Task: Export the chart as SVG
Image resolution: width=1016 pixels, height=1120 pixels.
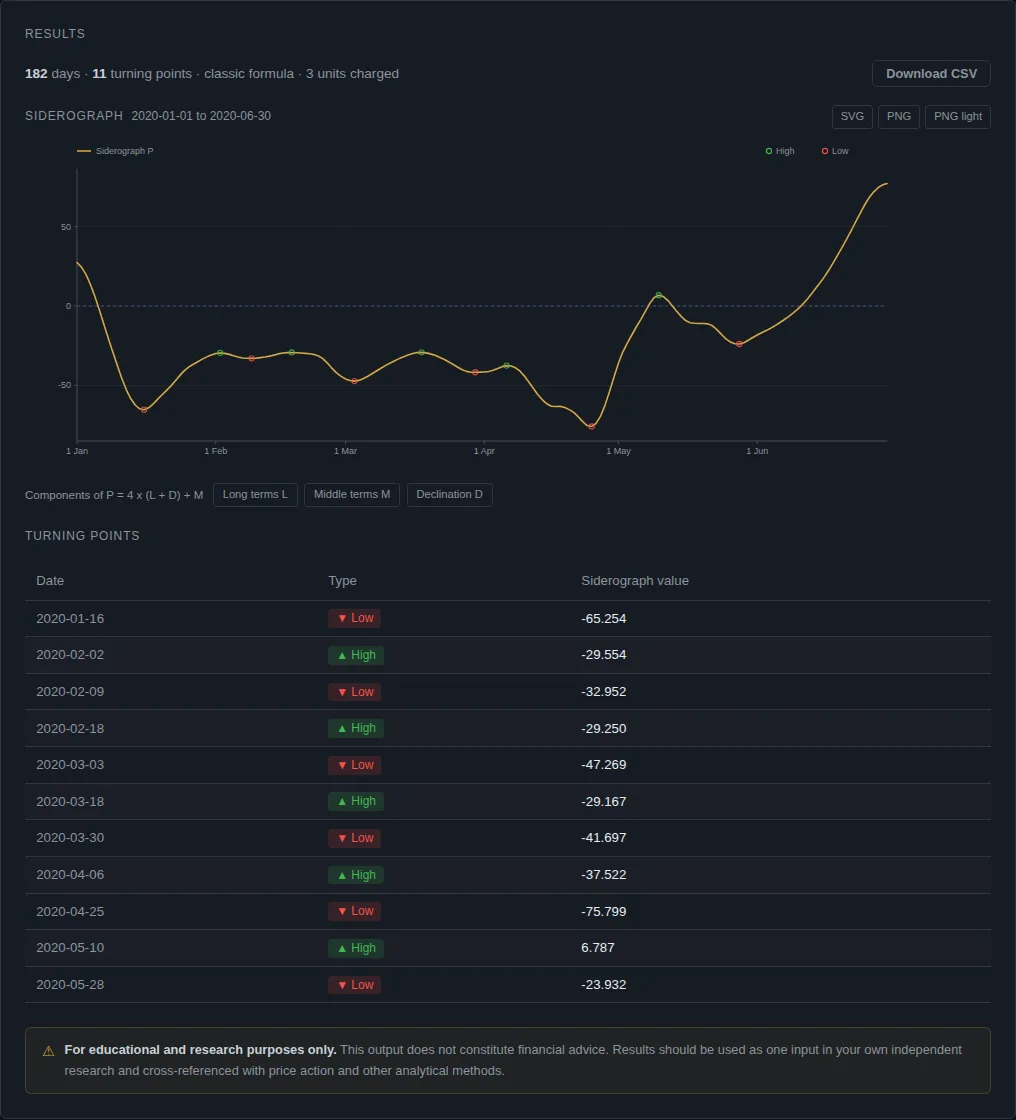Action: pyautogui.click(x=852, y=116)
